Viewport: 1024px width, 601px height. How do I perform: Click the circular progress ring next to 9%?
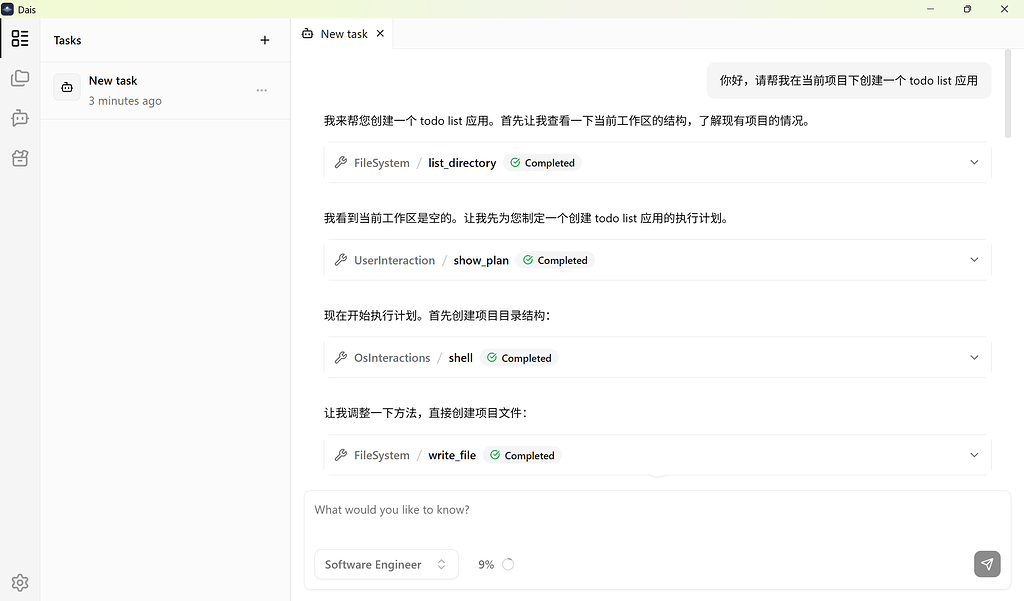tap(508, 564)
